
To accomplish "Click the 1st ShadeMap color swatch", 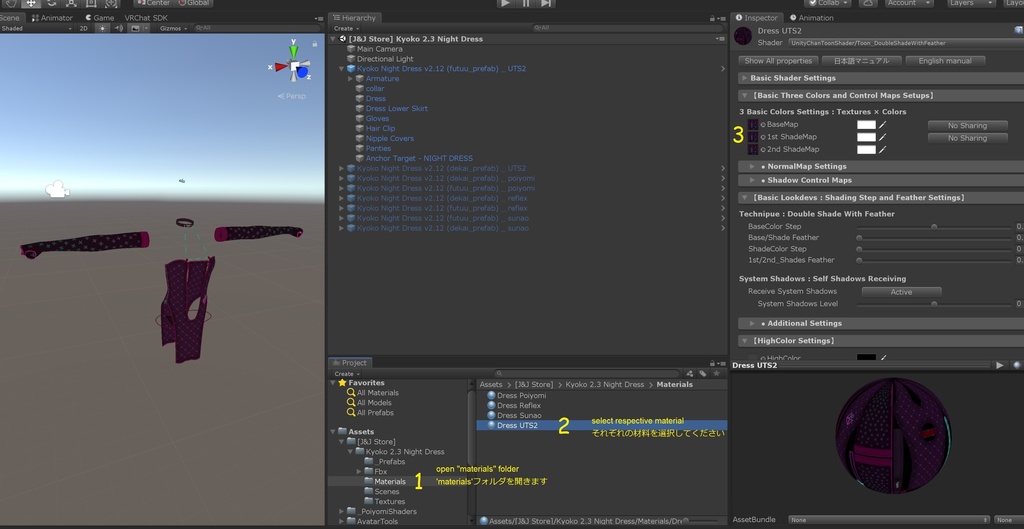I will click(866, 137).
